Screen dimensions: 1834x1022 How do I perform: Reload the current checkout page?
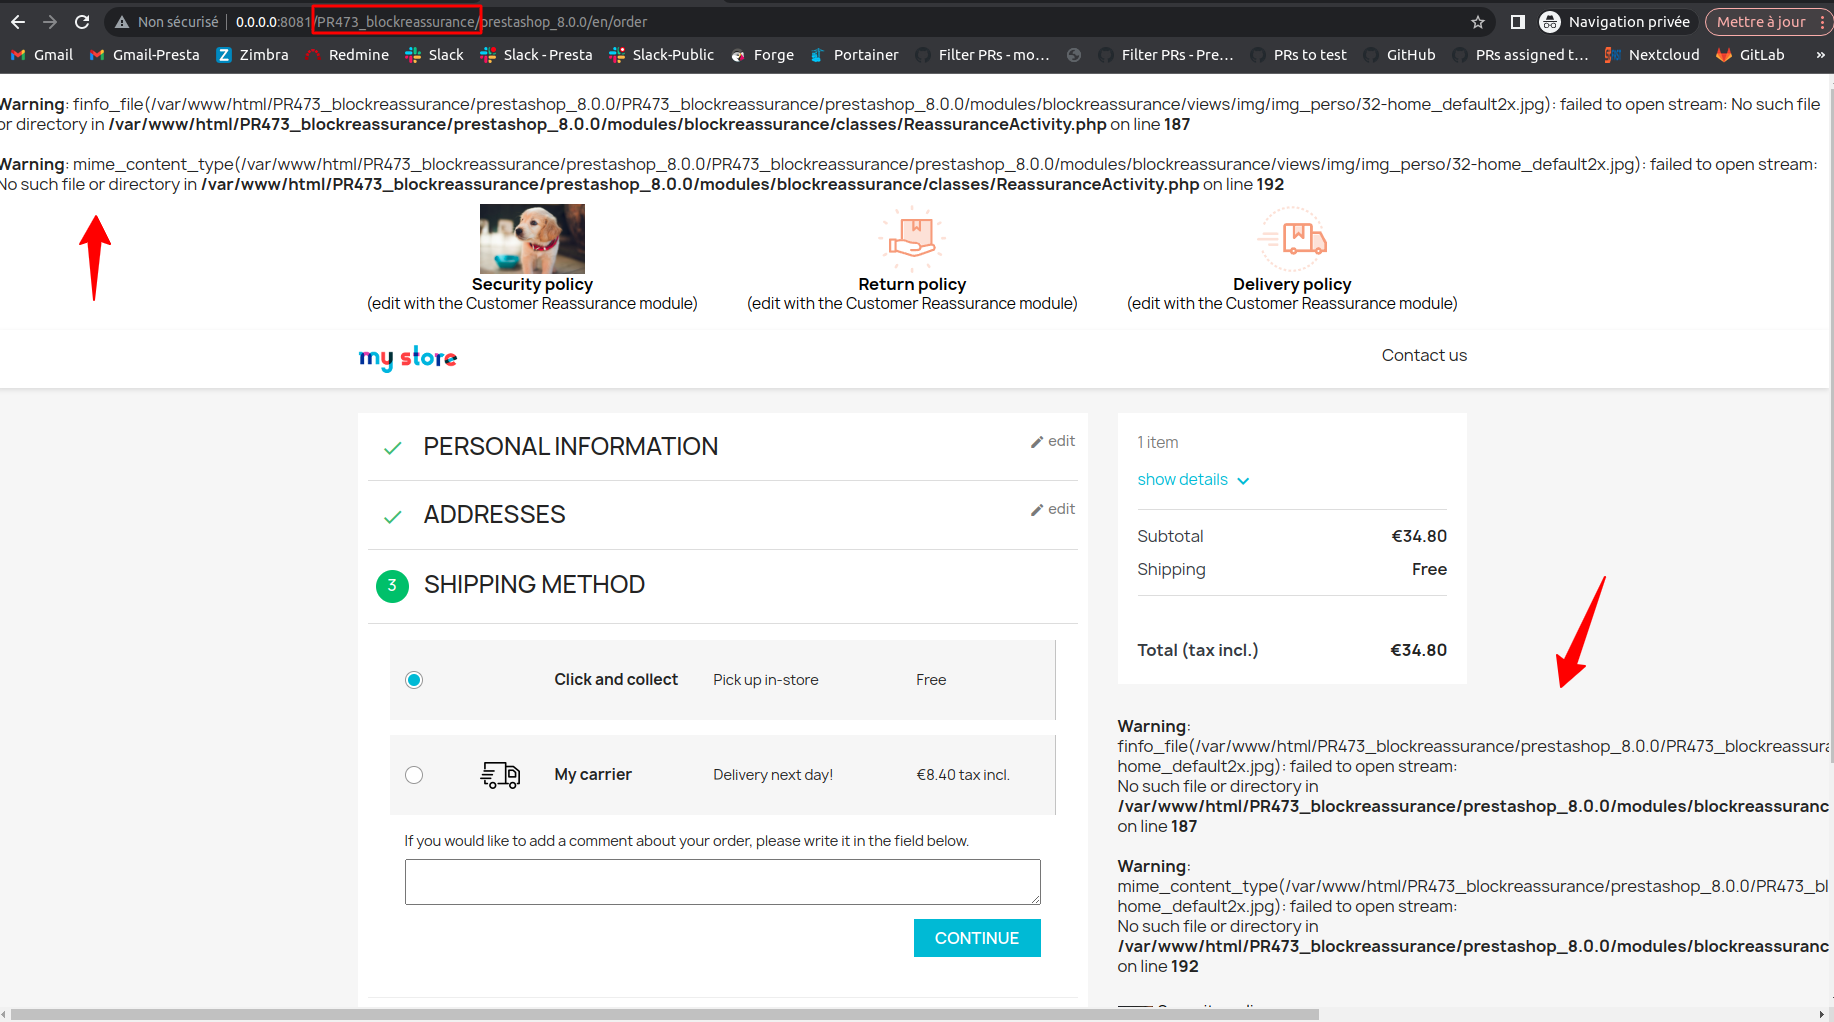(x=82, y=21)
